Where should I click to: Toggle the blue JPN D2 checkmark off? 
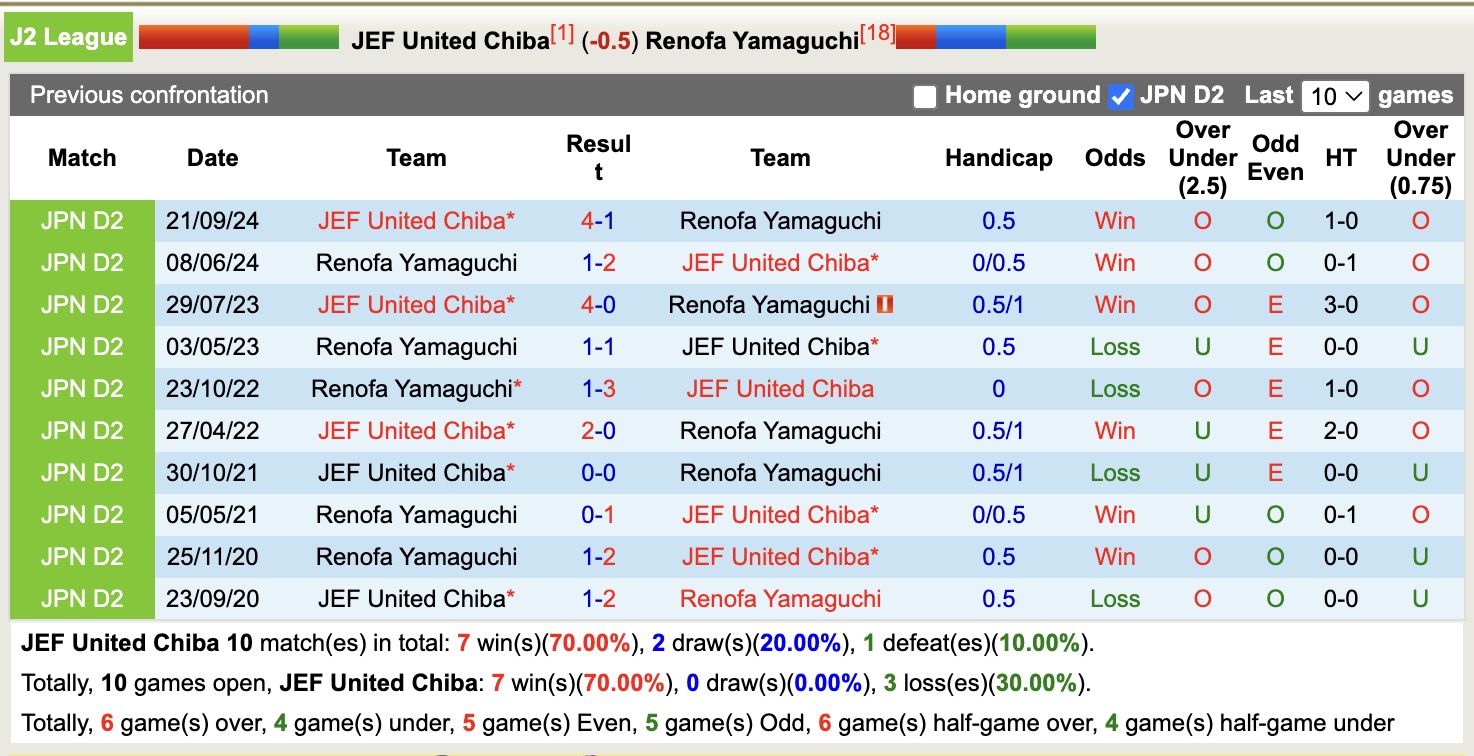tap(1122, 96)
